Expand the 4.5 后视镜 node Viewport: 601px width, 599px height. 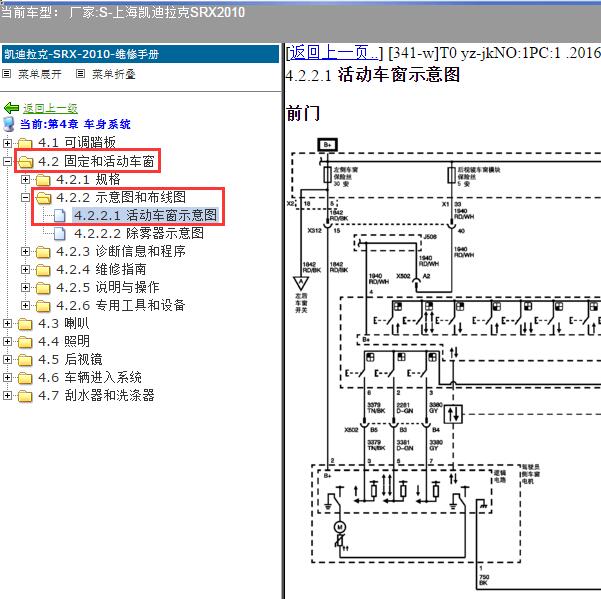[7, 359]
